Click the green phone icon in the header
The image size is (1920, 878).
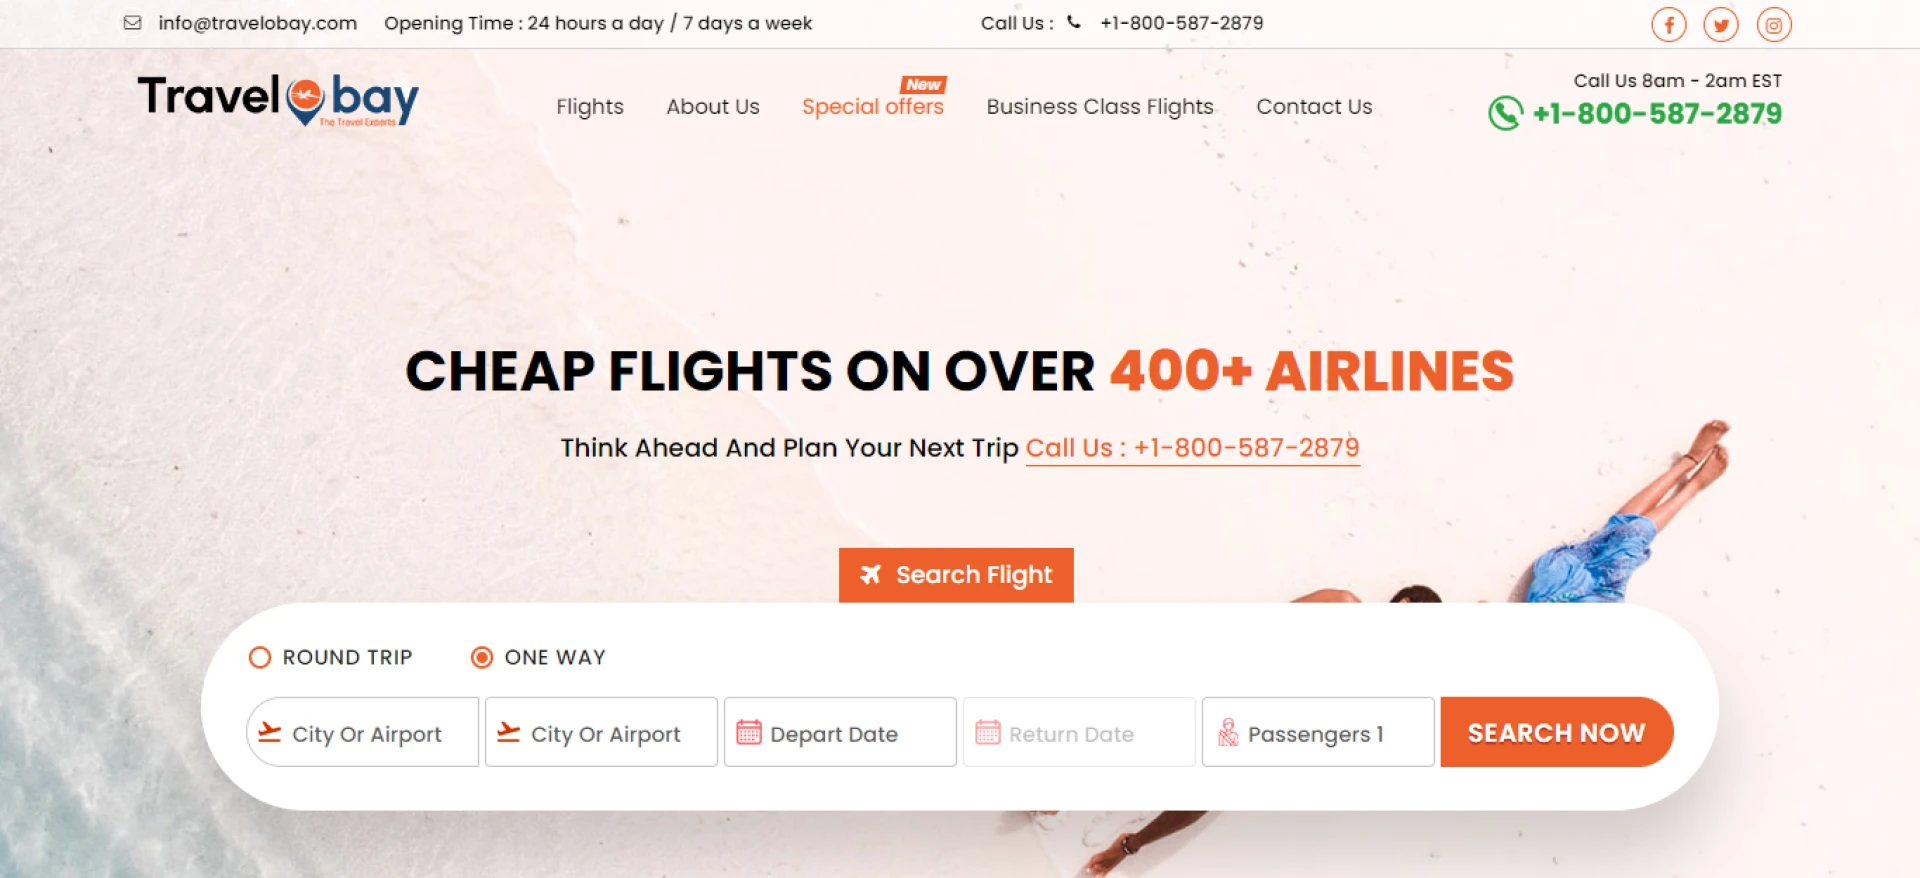pos(1503,115)
